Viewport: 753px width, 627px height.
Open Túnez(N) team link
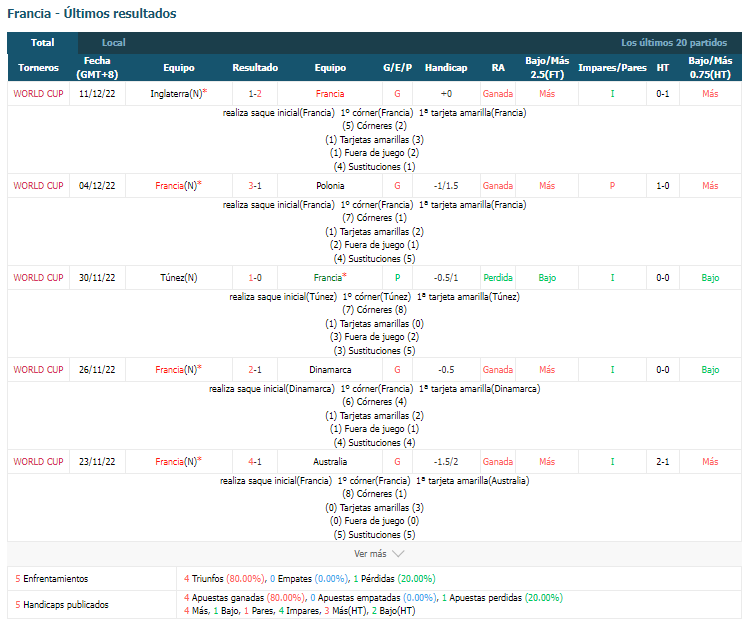tap(179, 277)
